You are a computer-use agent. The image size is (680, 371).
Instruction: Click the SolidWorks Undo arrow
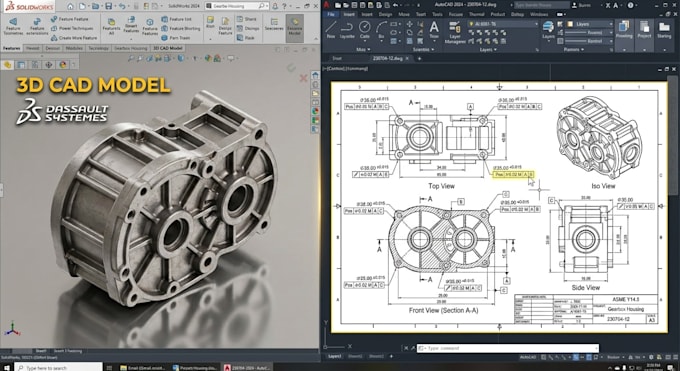(122, 6)
